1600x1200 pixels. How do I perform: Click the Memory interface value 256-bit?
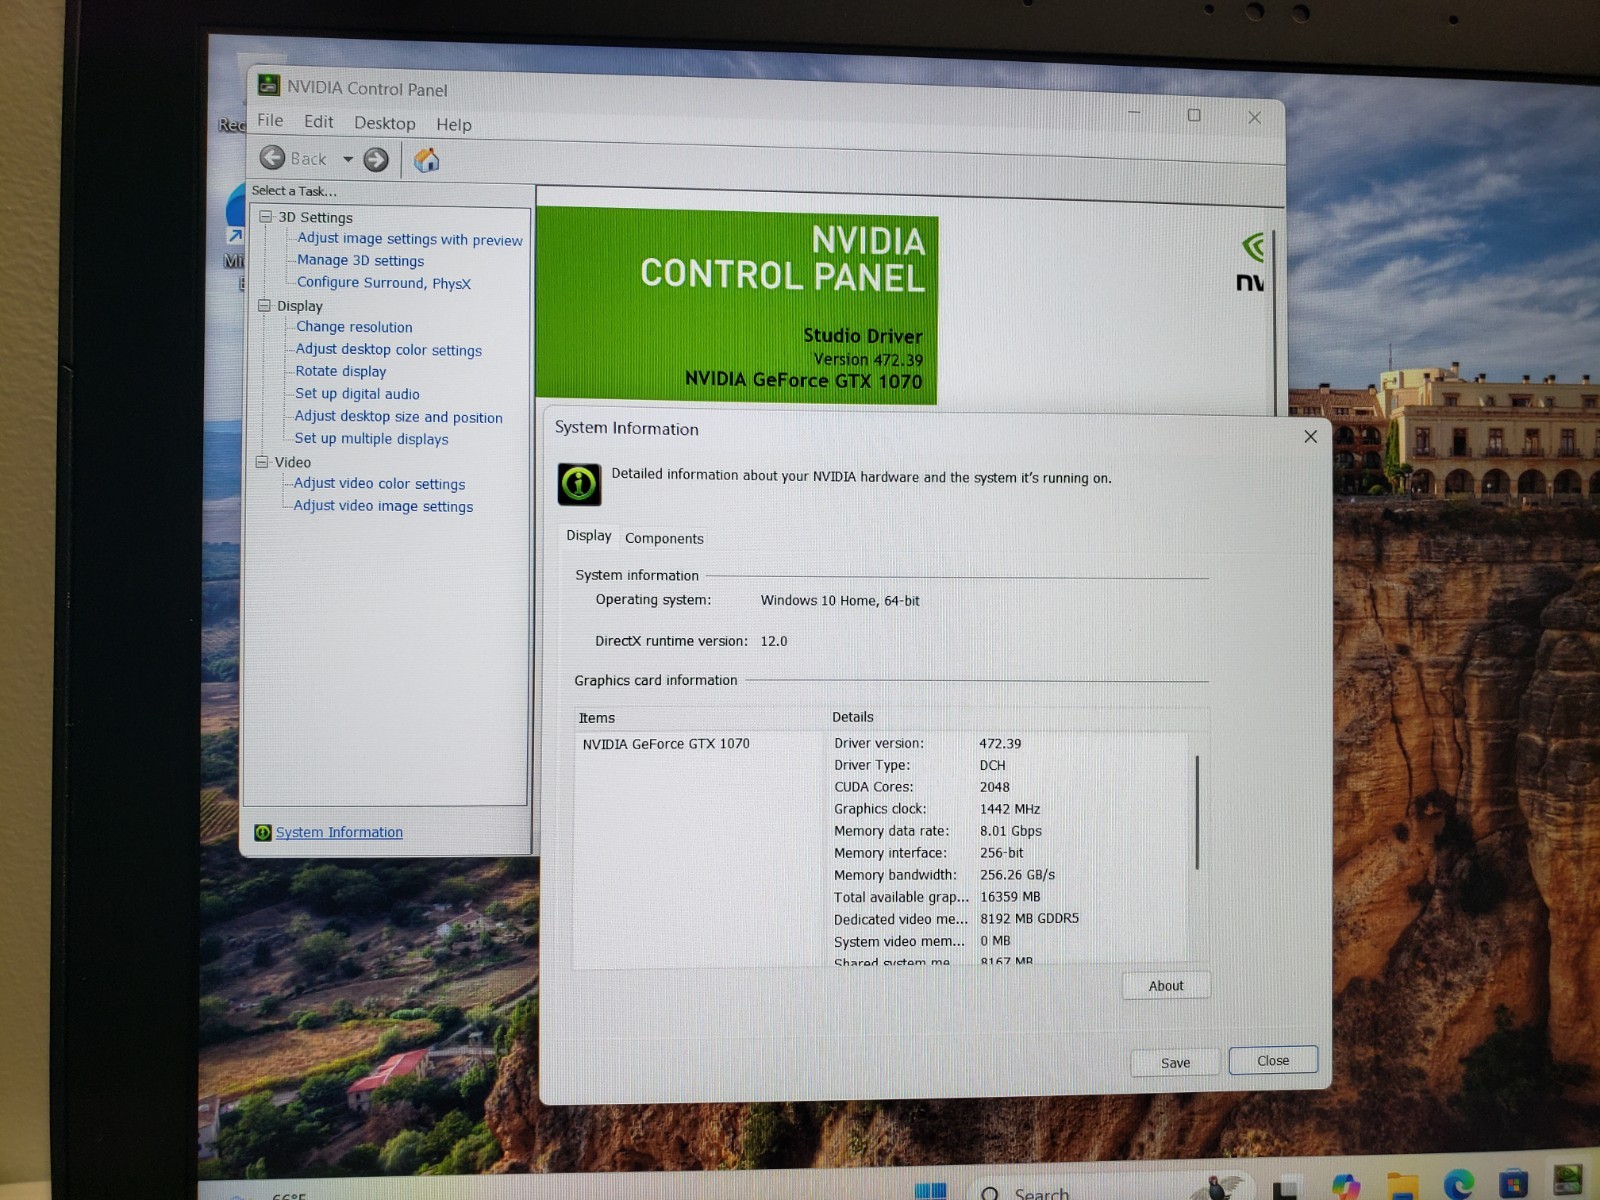tap(1002, 853)
